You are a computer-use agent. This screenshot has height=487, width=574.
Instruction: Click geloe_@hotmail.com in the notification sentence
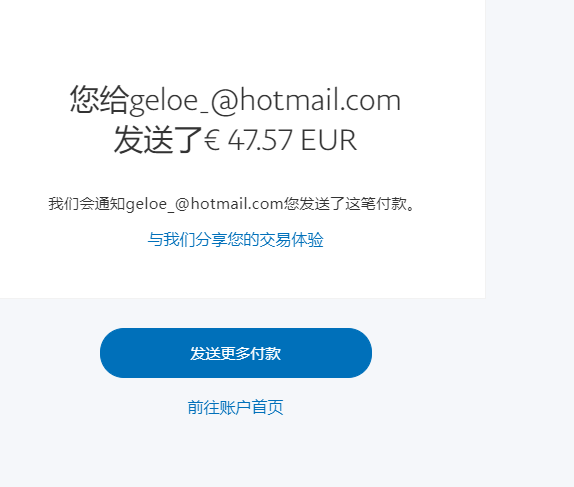point(204,204)
